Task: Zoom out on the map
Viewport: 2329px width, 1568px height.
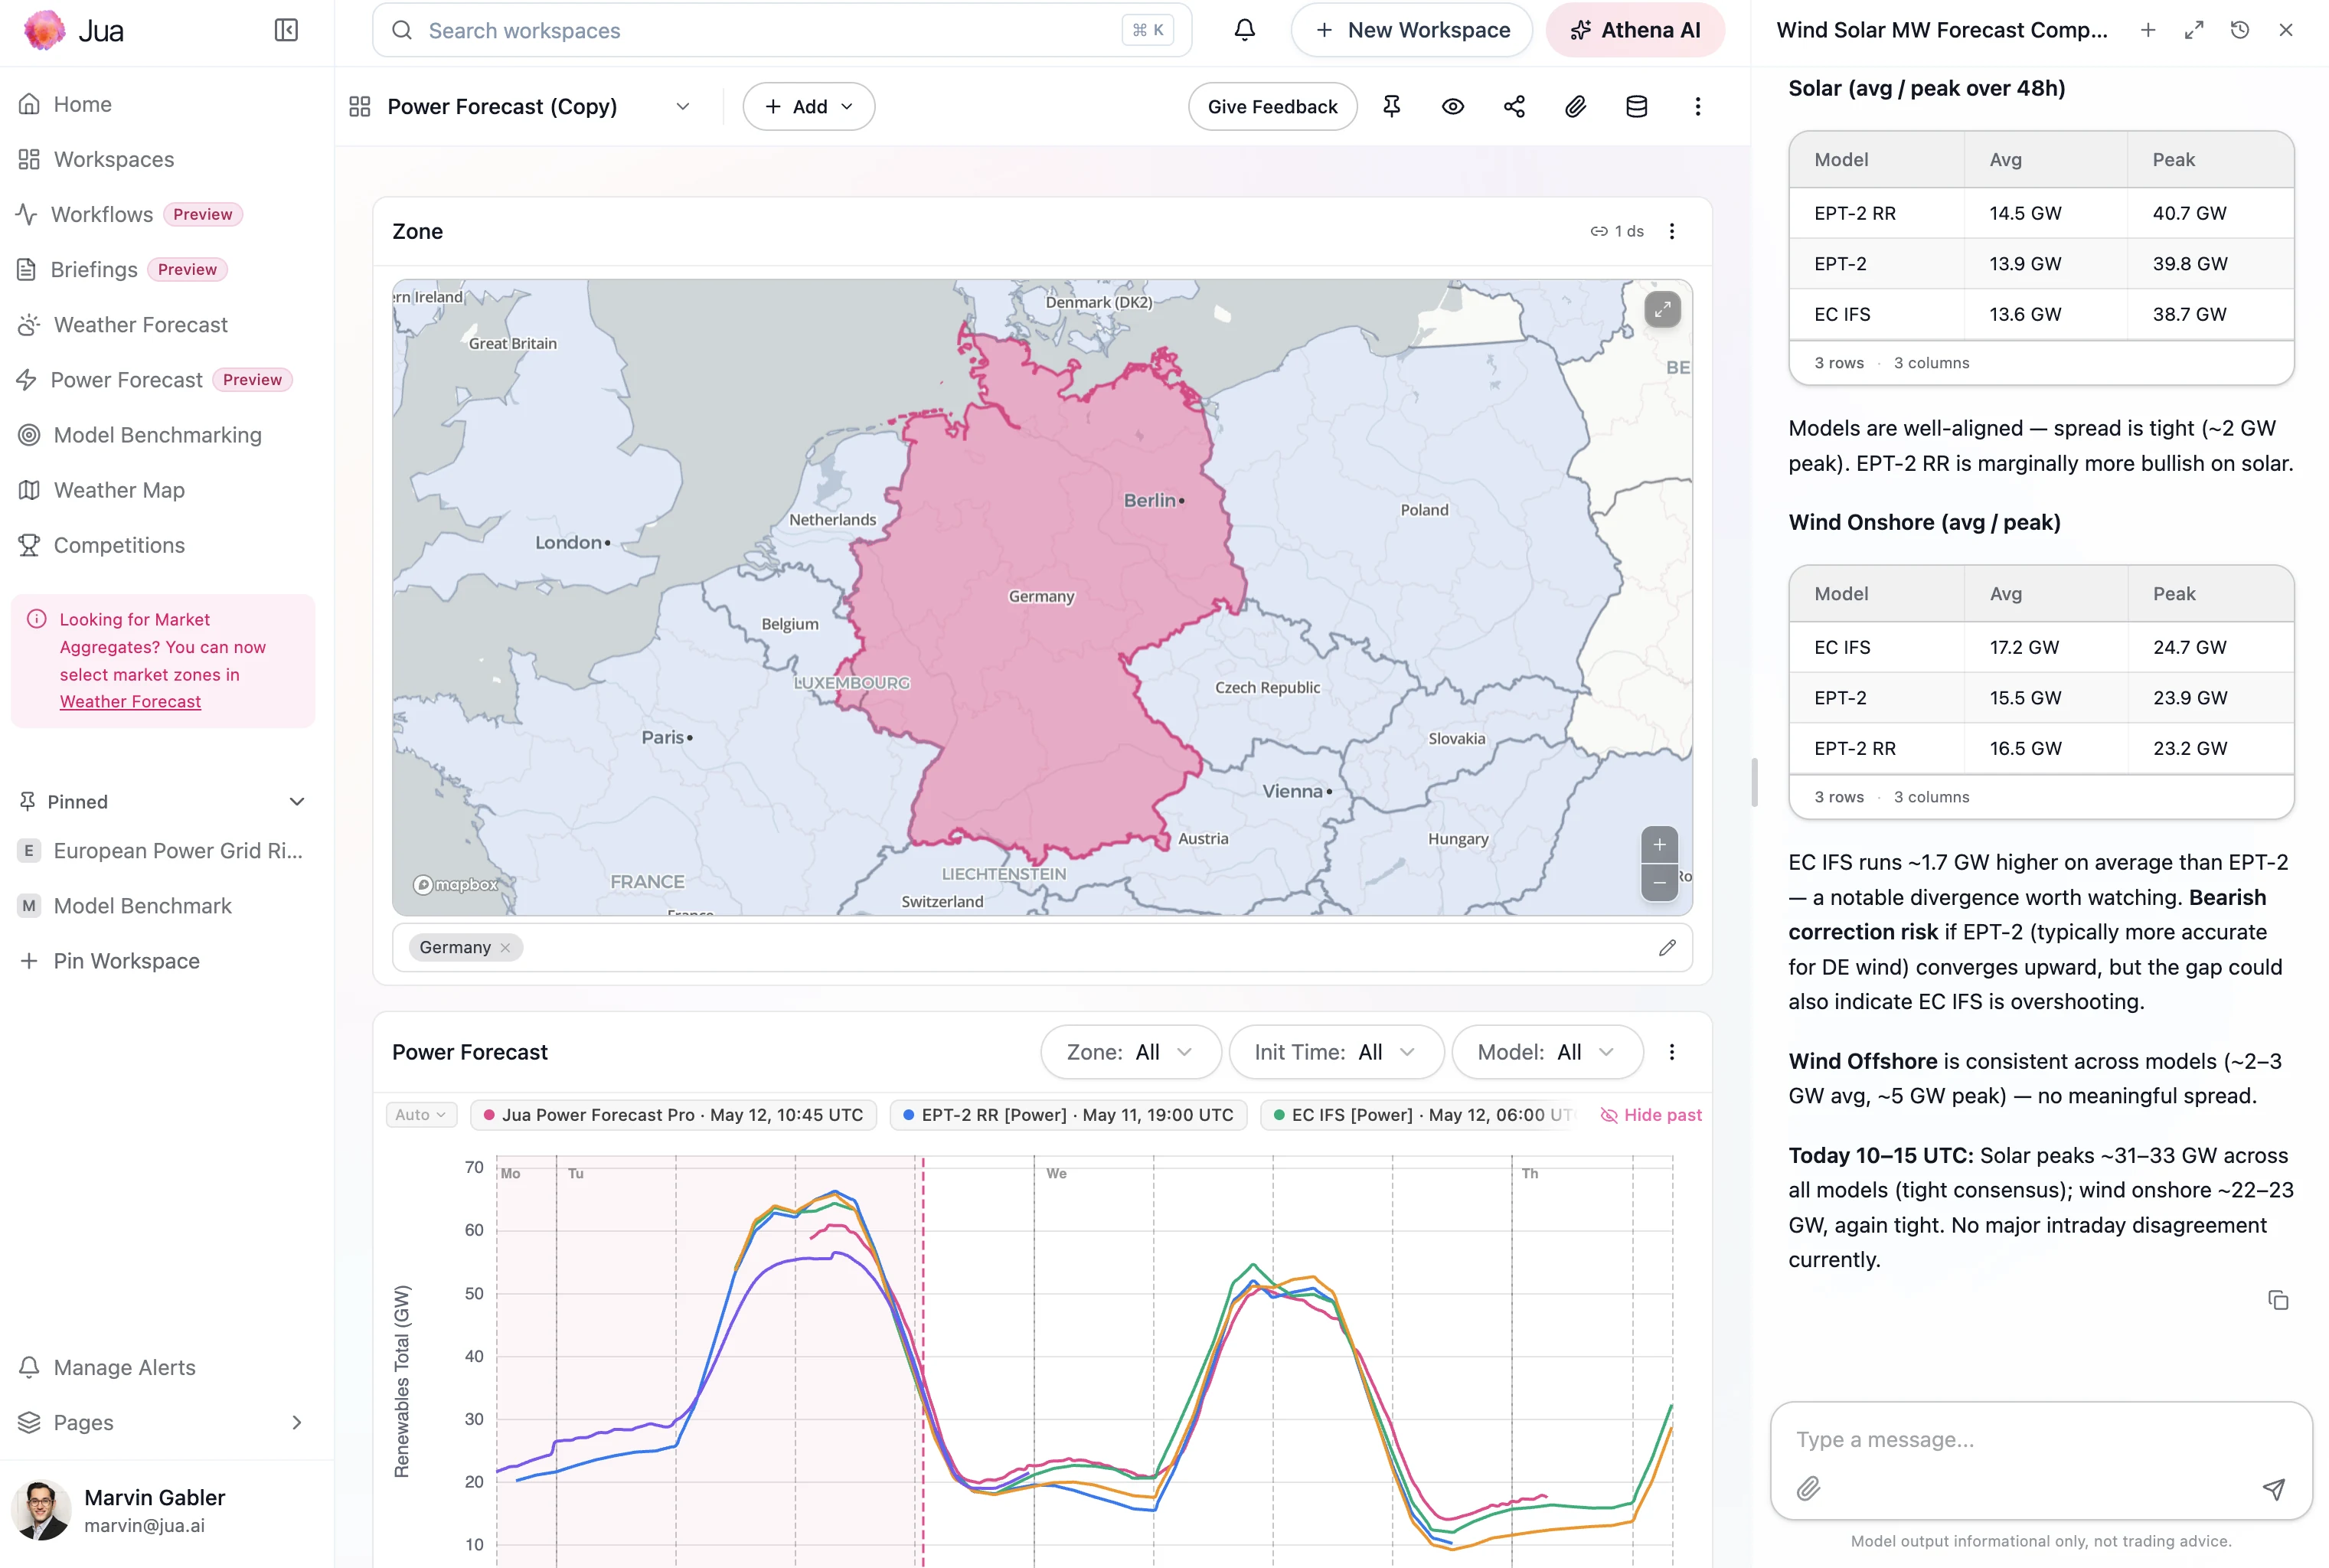Action: [x=1659, y=882]
